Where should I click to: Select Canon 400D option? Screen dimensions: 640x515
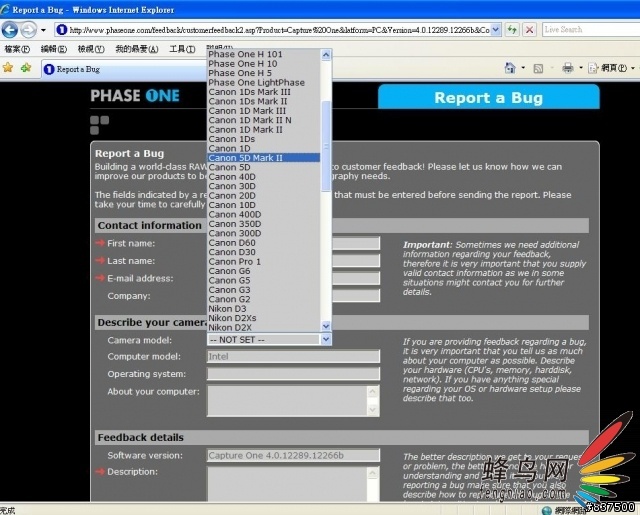click(x=264, y=214)
